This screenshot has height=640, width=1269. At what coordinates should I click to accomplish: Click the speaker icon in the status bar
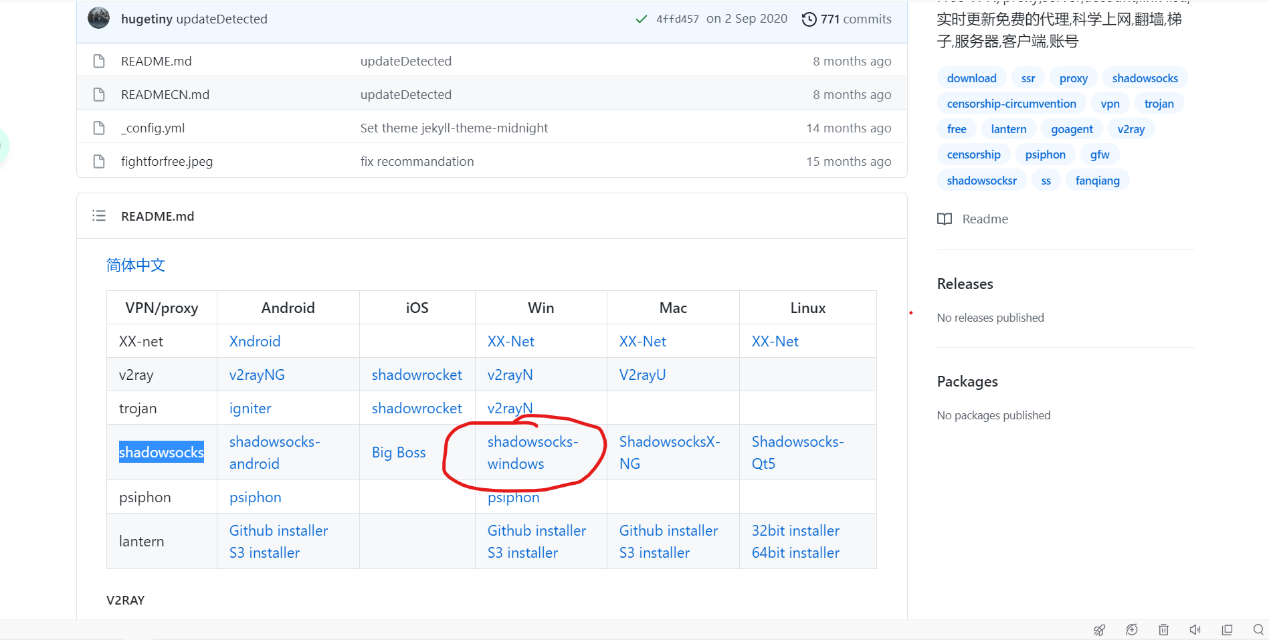point(1195,630)
